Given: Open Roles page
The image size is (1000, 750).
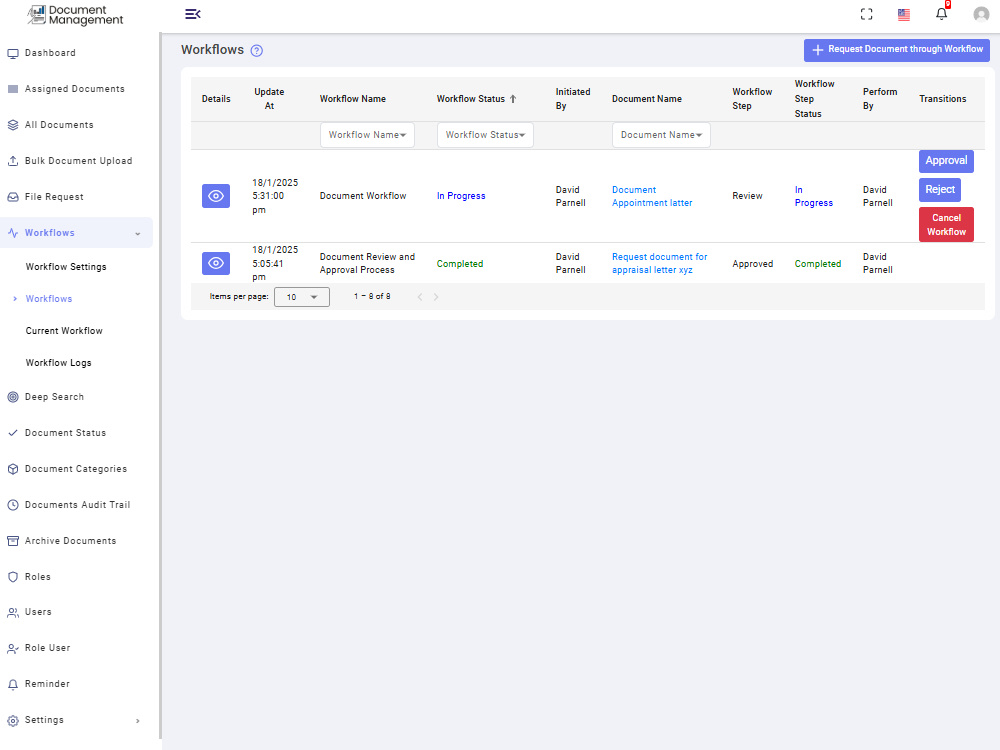Looking at the screenshot, I should click(38, 577).
